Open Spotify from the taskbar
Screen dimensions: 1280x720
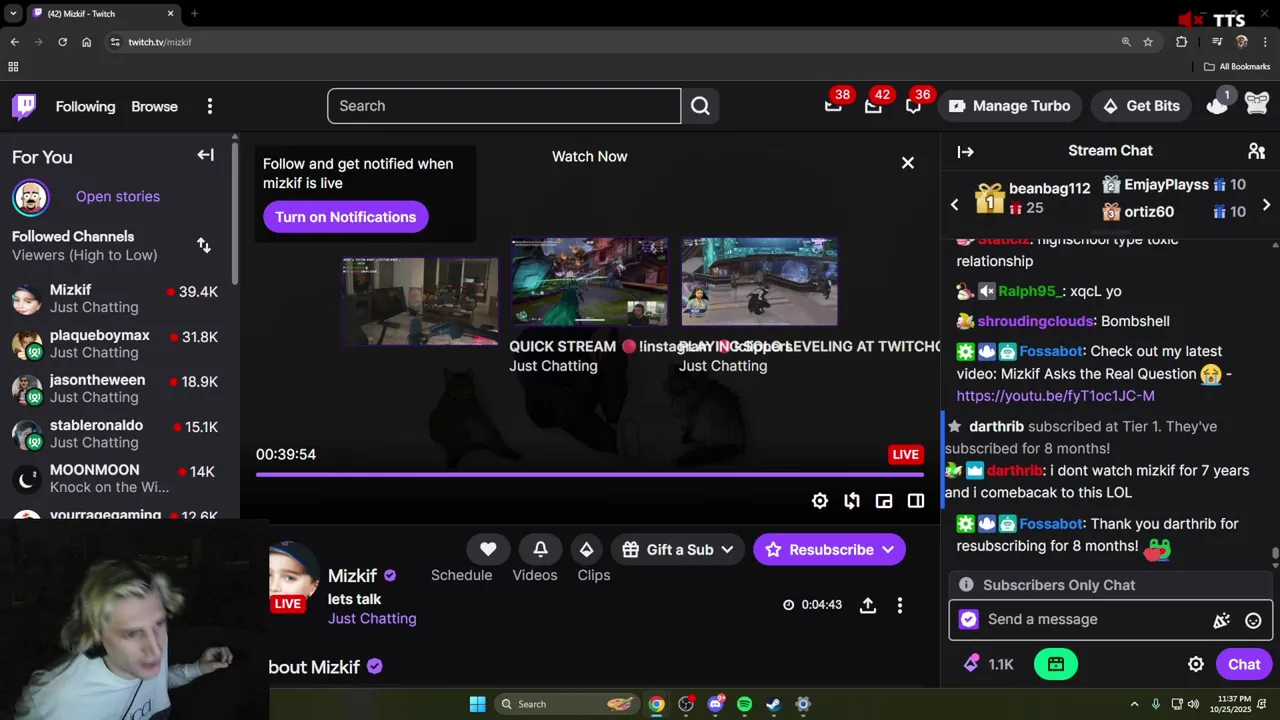(744, 704)
